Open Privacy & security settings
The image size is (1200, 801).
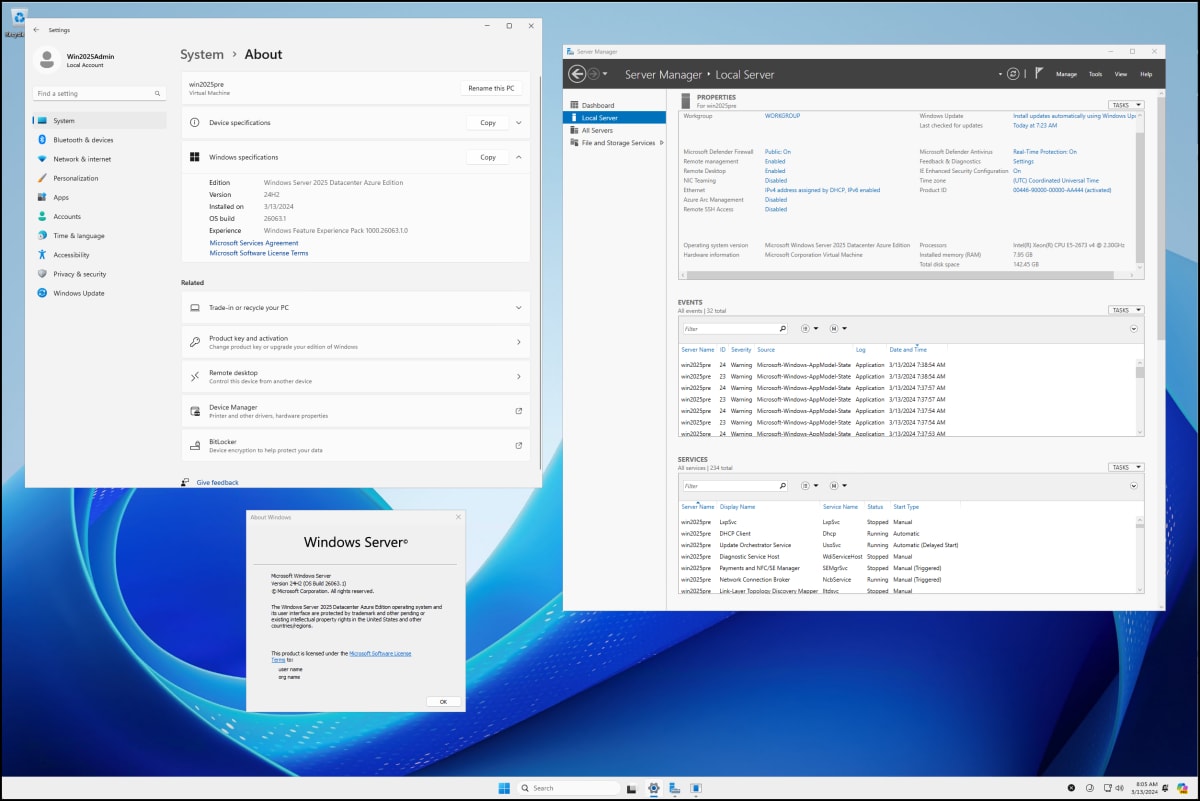coord(99,274)
